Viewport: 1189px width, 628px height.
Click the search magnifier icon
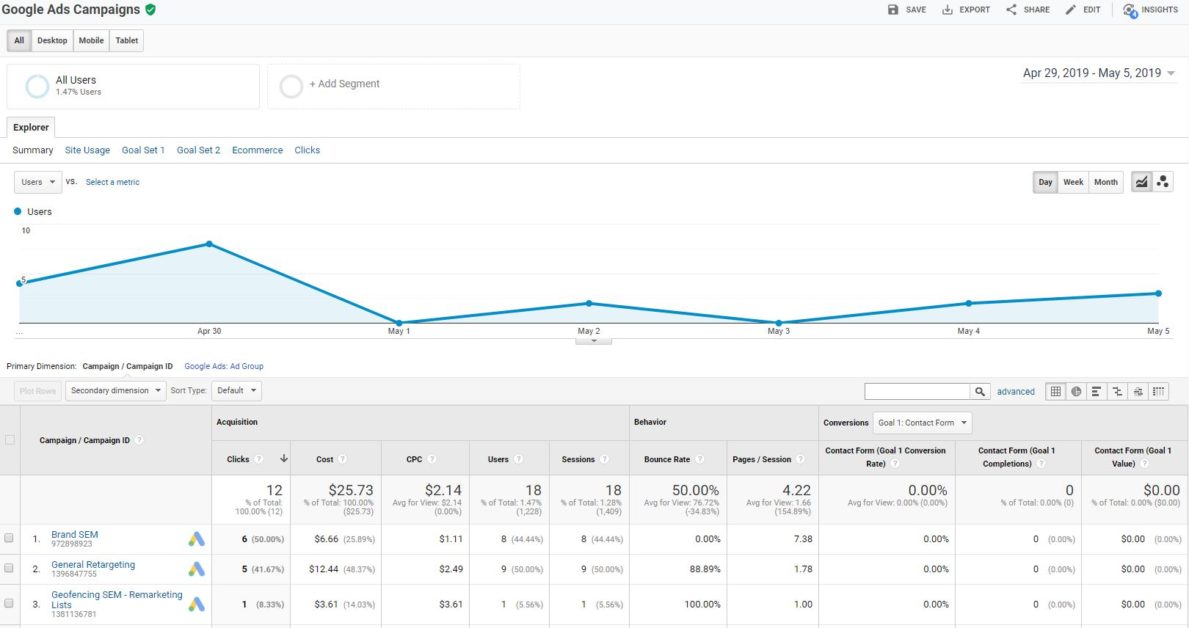point(980,391)
